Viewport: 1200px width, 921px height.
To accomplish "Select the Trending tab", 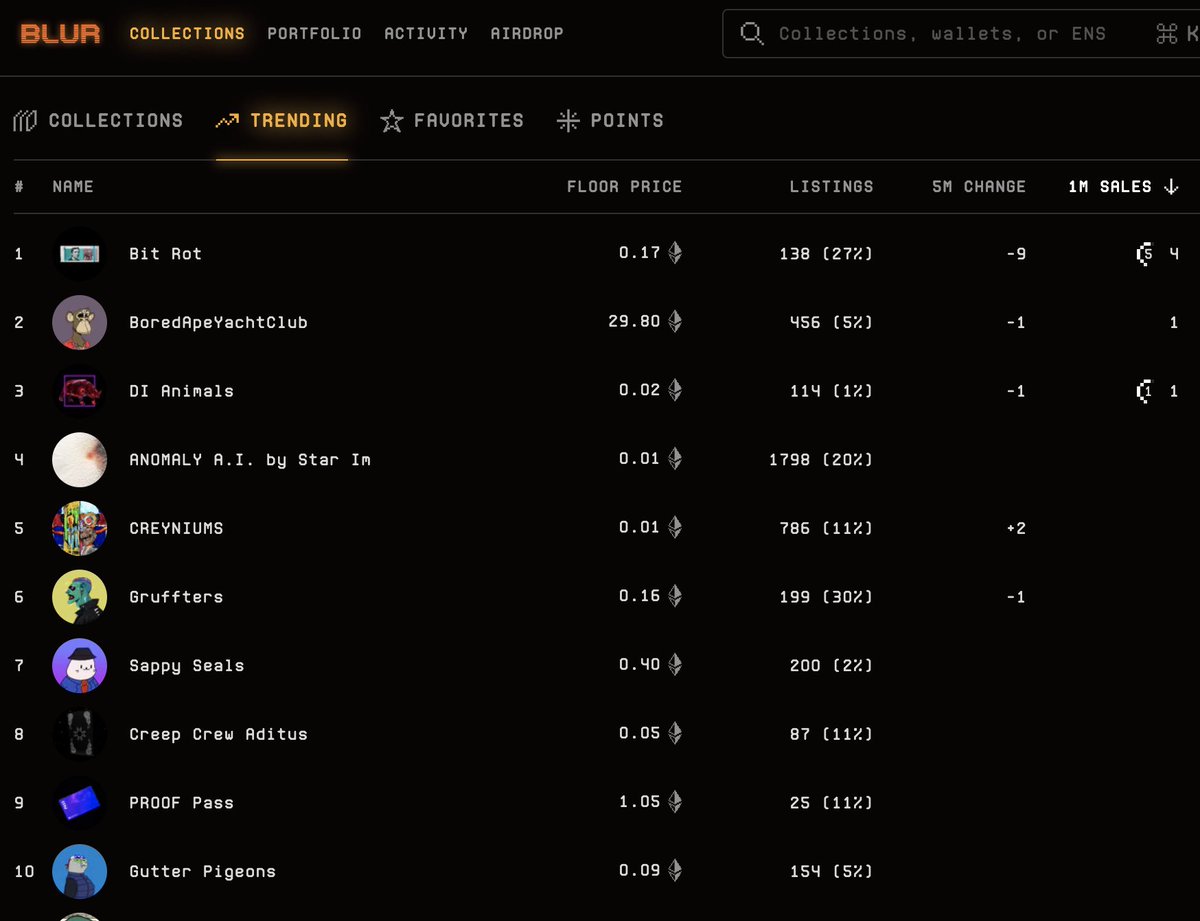I will pos(282,121).
